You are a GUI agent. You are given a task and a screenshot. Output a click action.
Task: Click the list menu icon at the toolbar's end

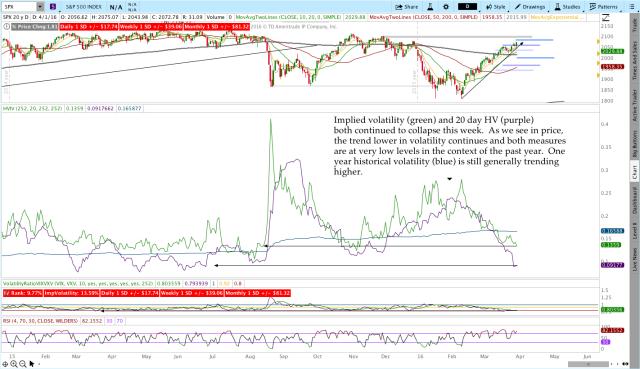pyautogui.click(x=632, y=7)
